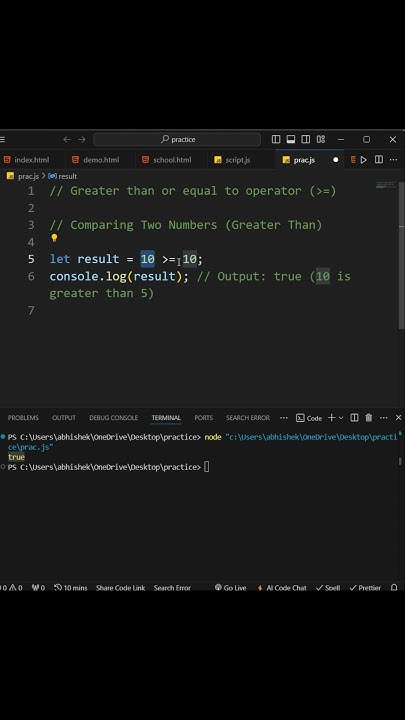Open the SEARCH ERROR panel tab

[248, 418]
